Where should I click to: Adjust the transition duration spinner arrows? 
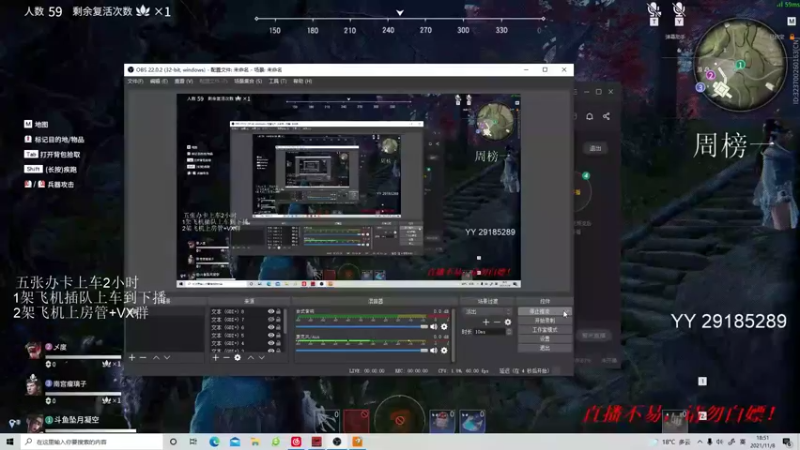[x=509, y=332]
